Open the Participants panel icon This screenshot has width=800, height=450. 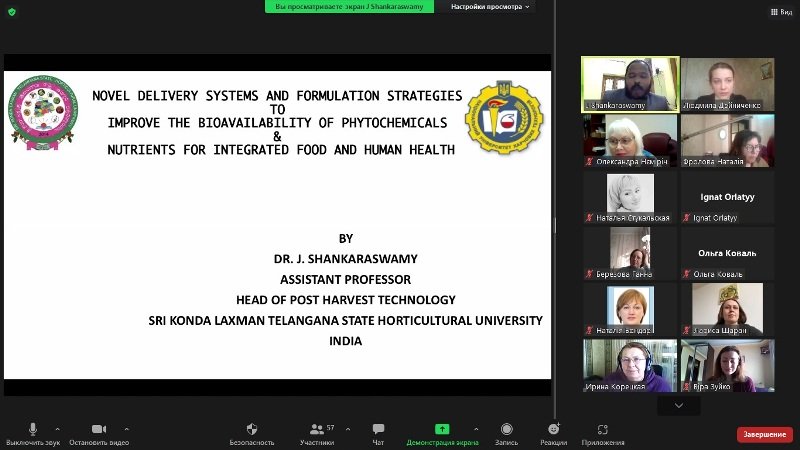(x=317, y=429)
